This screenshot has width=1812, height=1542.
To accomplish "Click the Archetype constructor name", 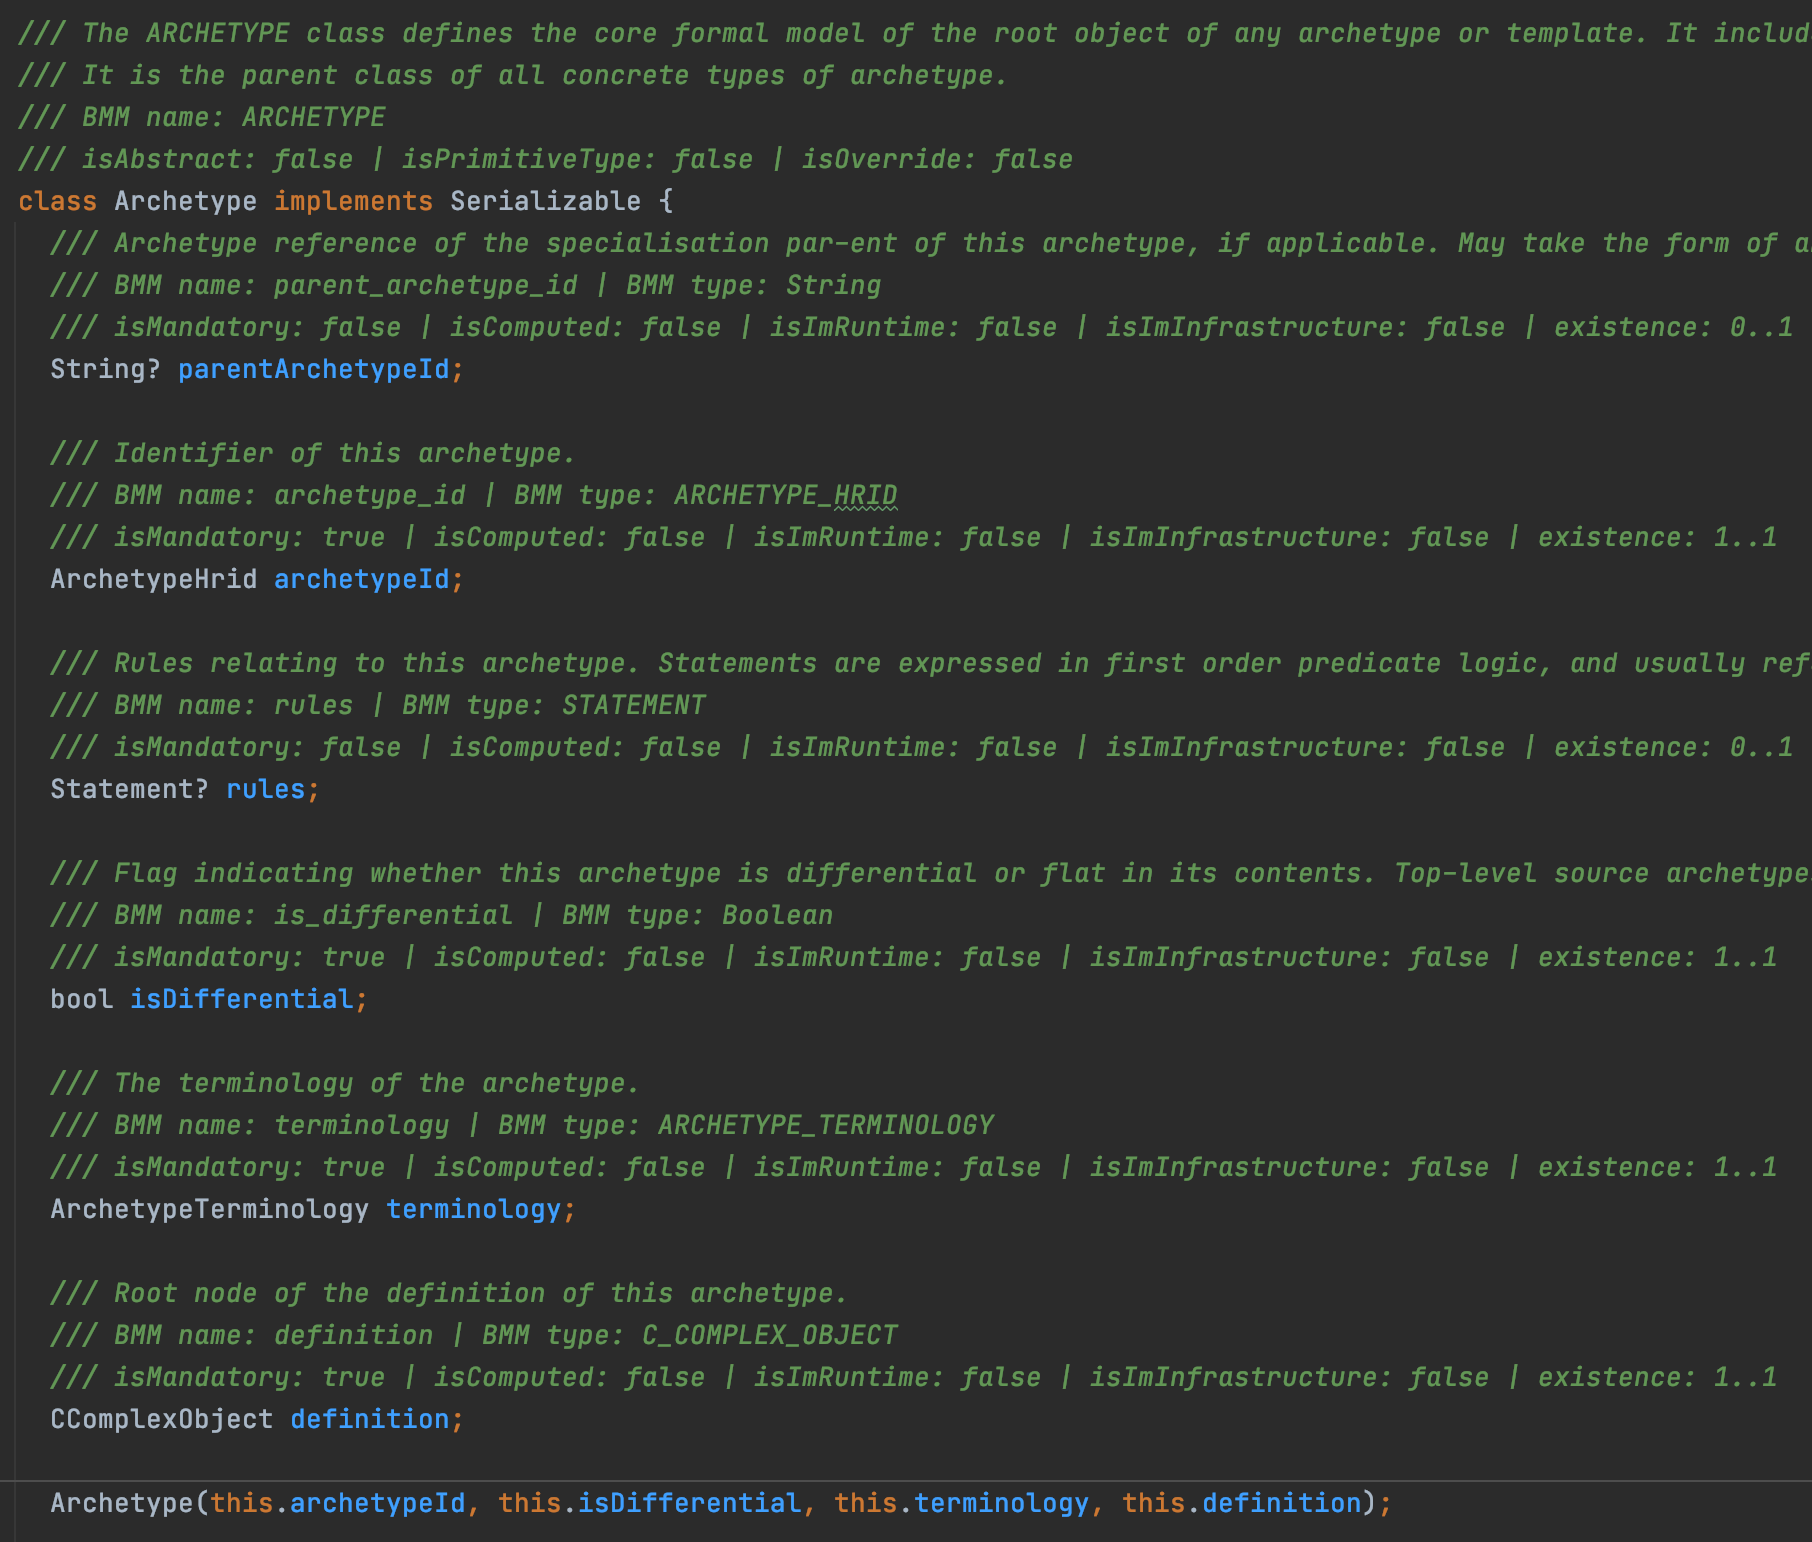I will 121,1503.
